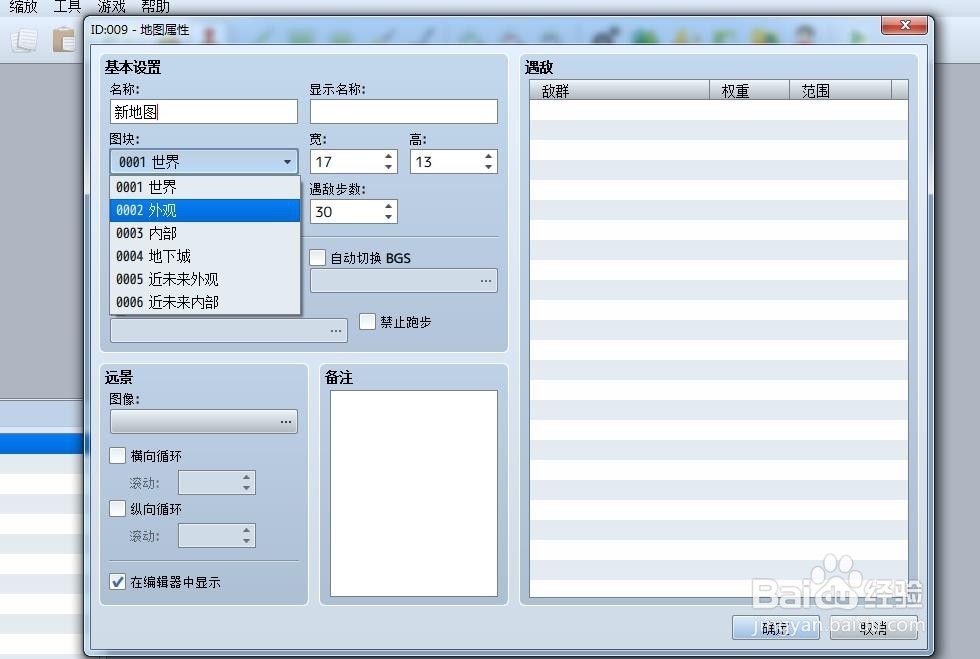Collapse the tileset dropdown arrow
This screenshot has width=980, height=659.
pyautogui.click(x=288, y=161)
